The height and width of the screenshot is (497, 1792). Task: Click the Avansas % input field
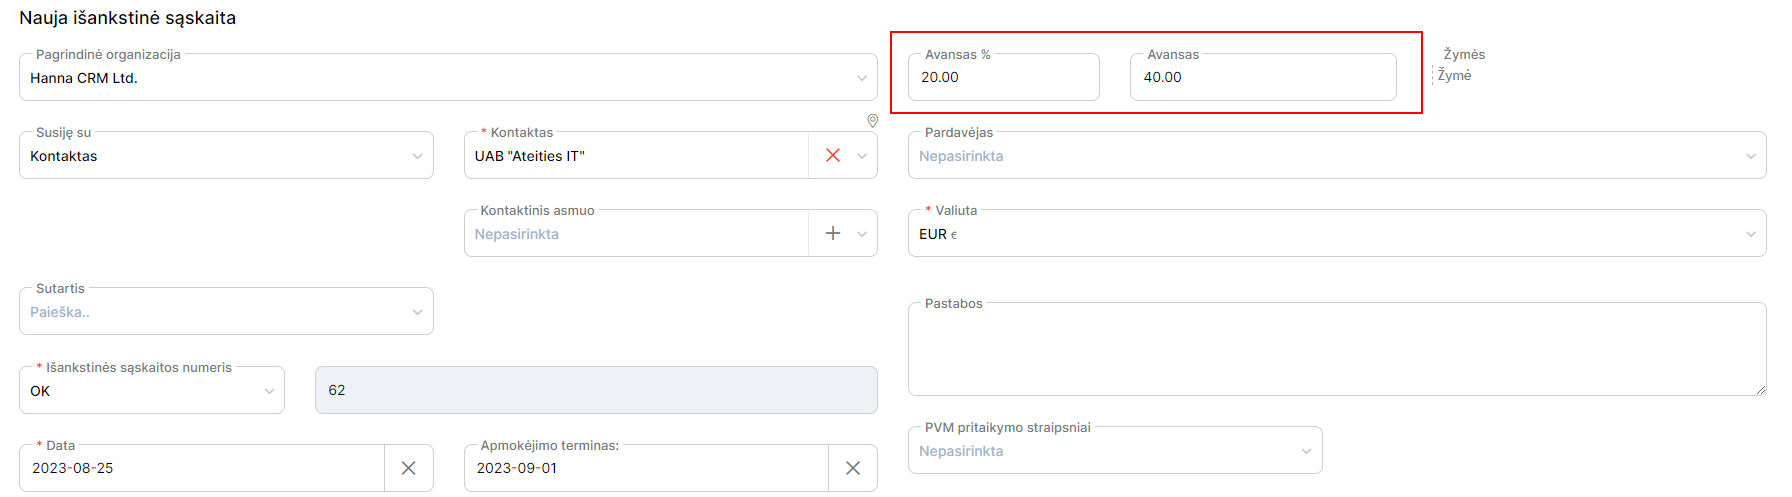(x=1003, y=77)
